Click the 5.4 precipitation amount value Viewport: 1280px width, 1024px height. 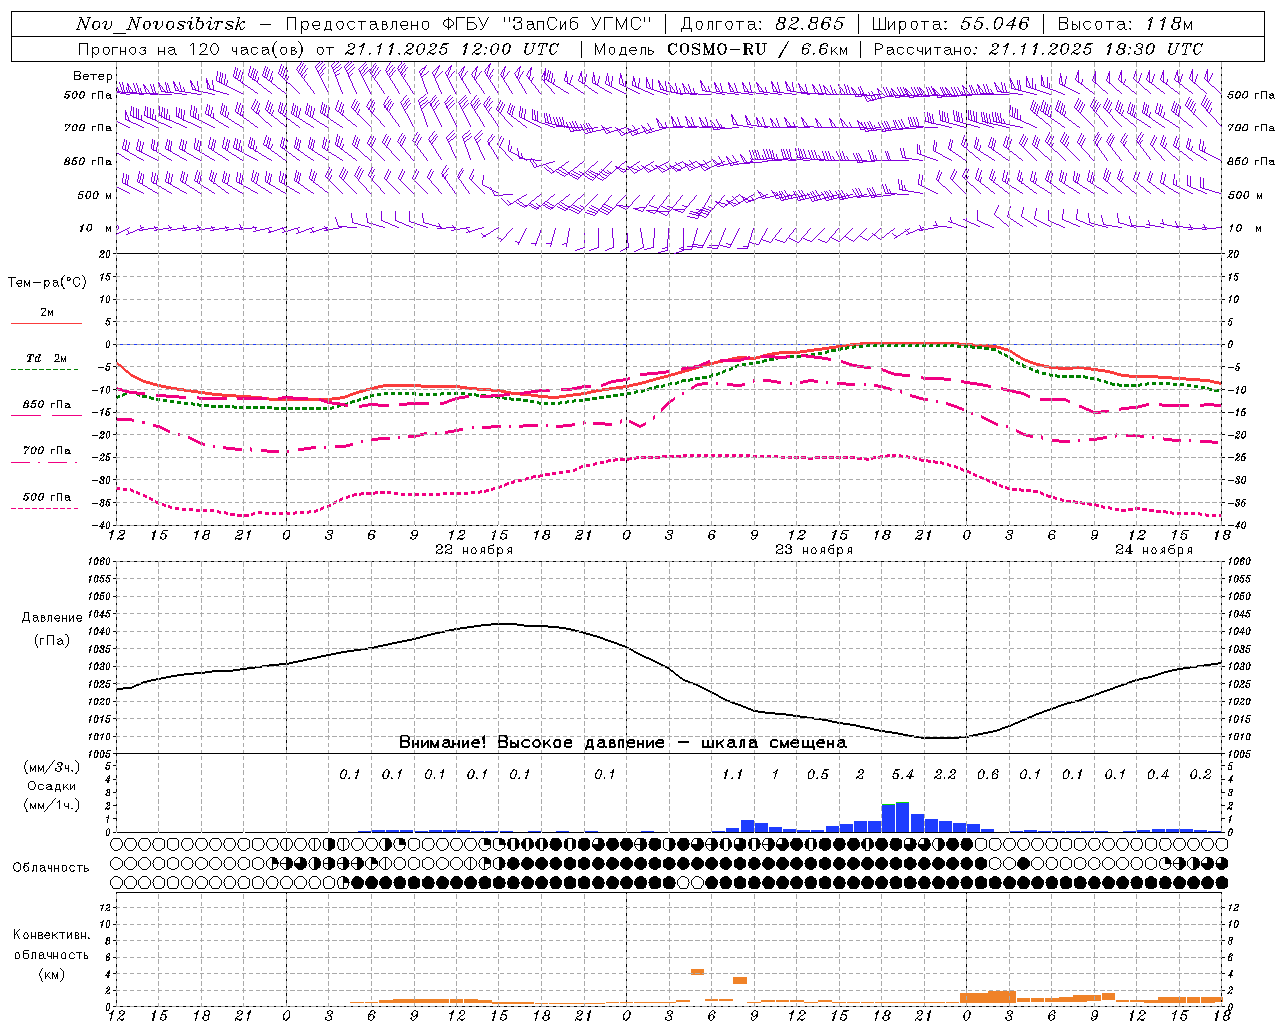[x=902, y=774]
